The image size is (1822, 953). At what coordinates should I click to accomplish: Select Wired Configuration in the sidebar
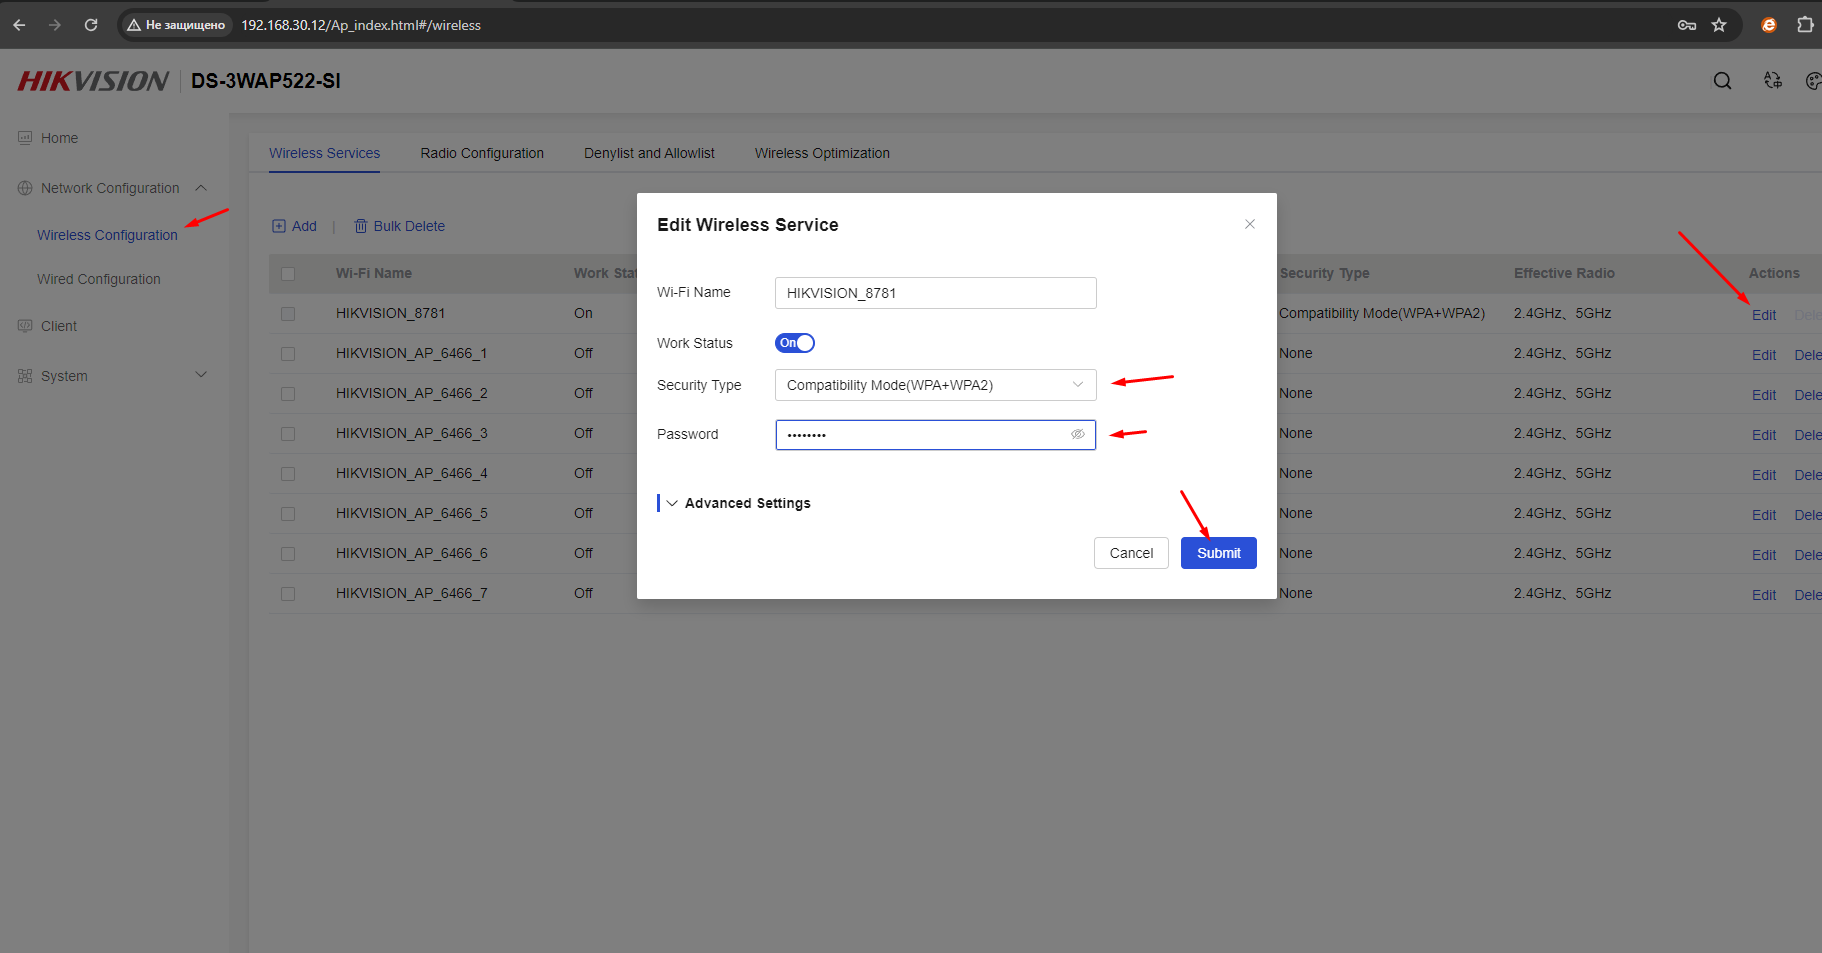click(99, 279)
